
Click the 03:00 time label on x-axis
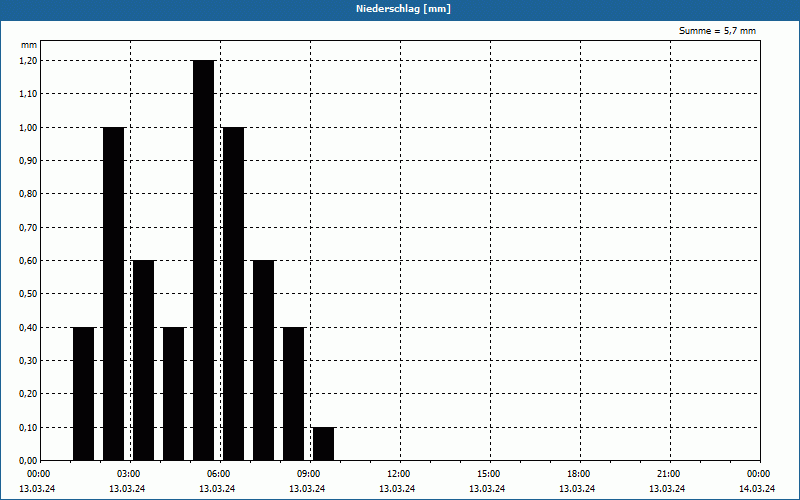pos(129,474)
